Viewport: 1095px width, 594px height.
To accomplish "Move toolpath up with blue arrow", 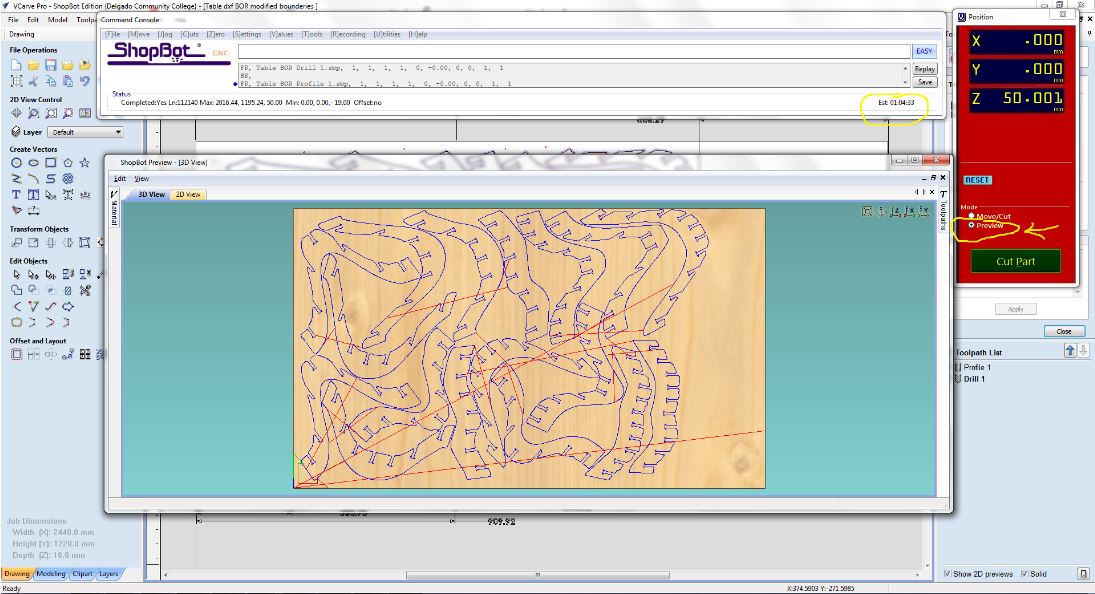I will pyautogui.click(x=1070, y=351).
